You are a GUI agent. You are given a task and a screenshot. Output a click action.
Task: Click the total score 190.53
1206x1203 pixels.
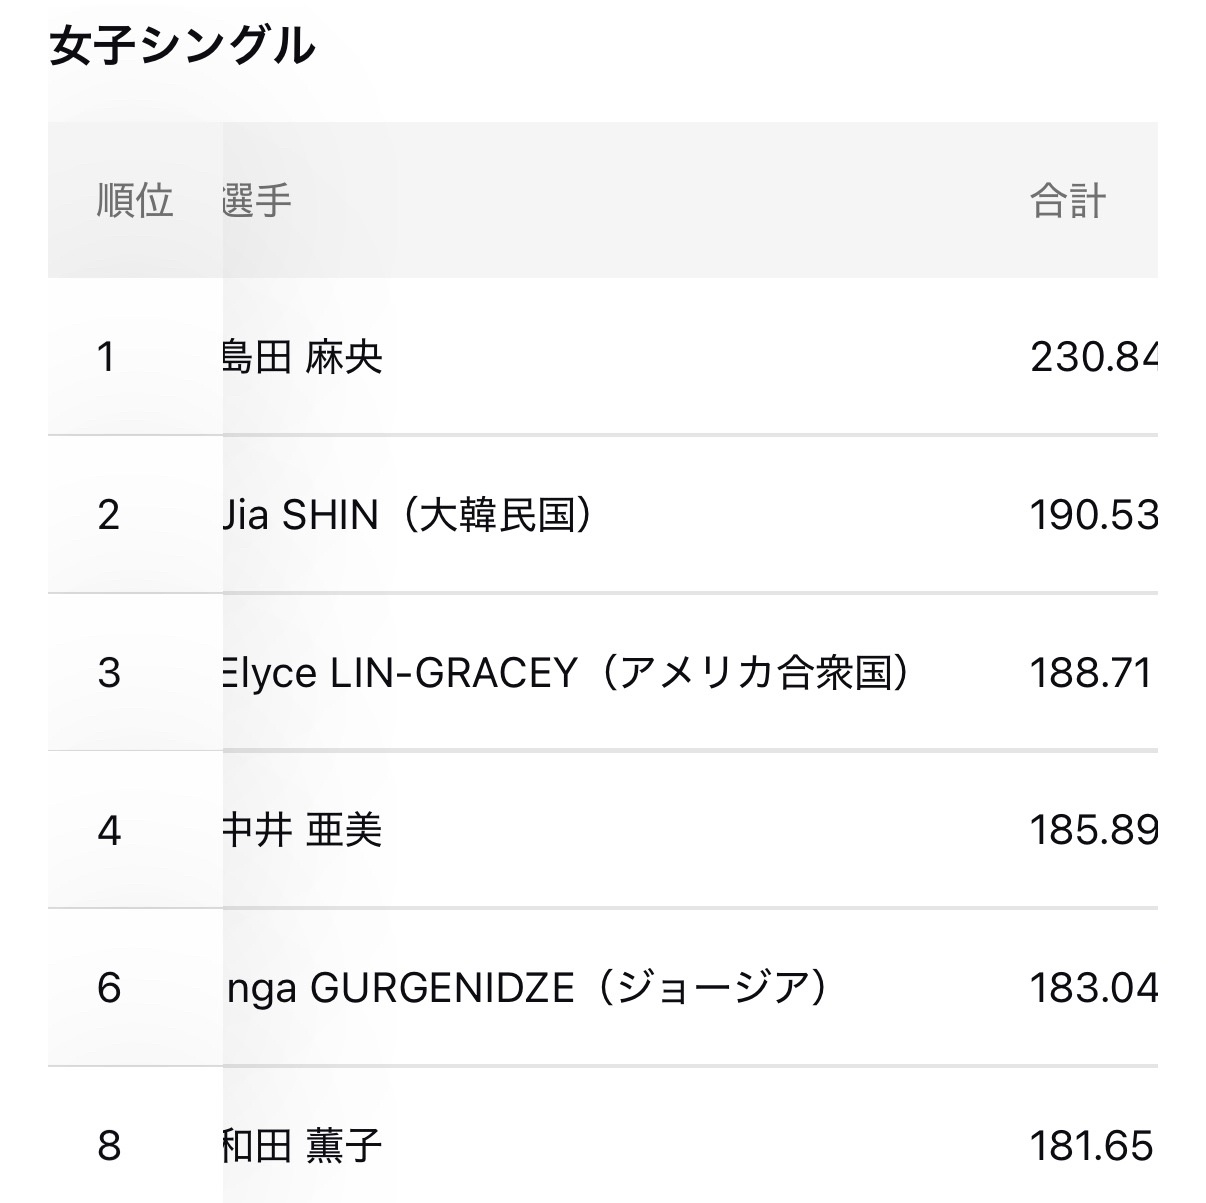1093,515
